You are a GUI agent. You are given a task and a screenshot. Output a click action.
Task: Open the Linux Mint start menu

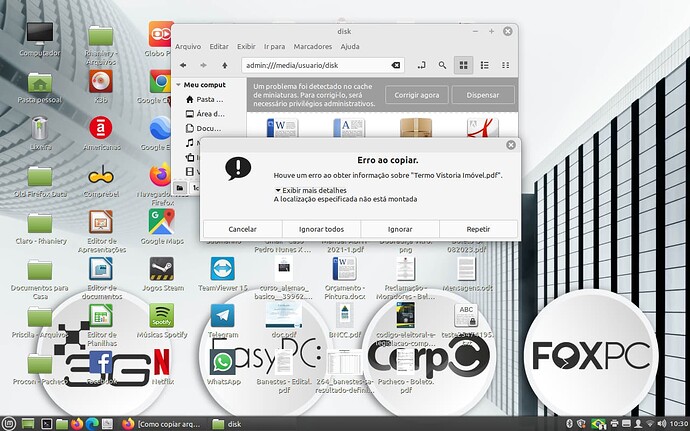9,424
